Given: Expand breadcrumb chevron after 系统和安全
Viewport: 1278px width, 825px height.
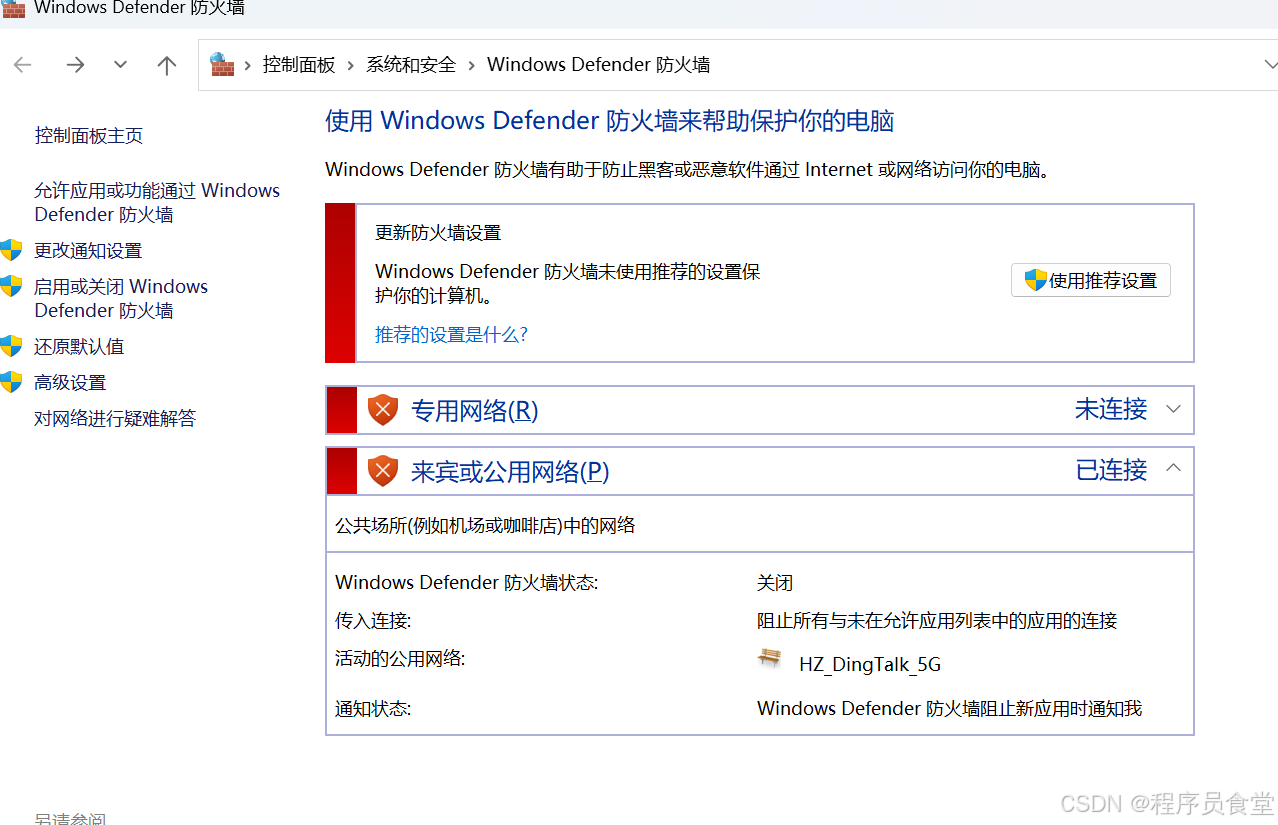Looking at the screenshot, I should tap(471, 65).
